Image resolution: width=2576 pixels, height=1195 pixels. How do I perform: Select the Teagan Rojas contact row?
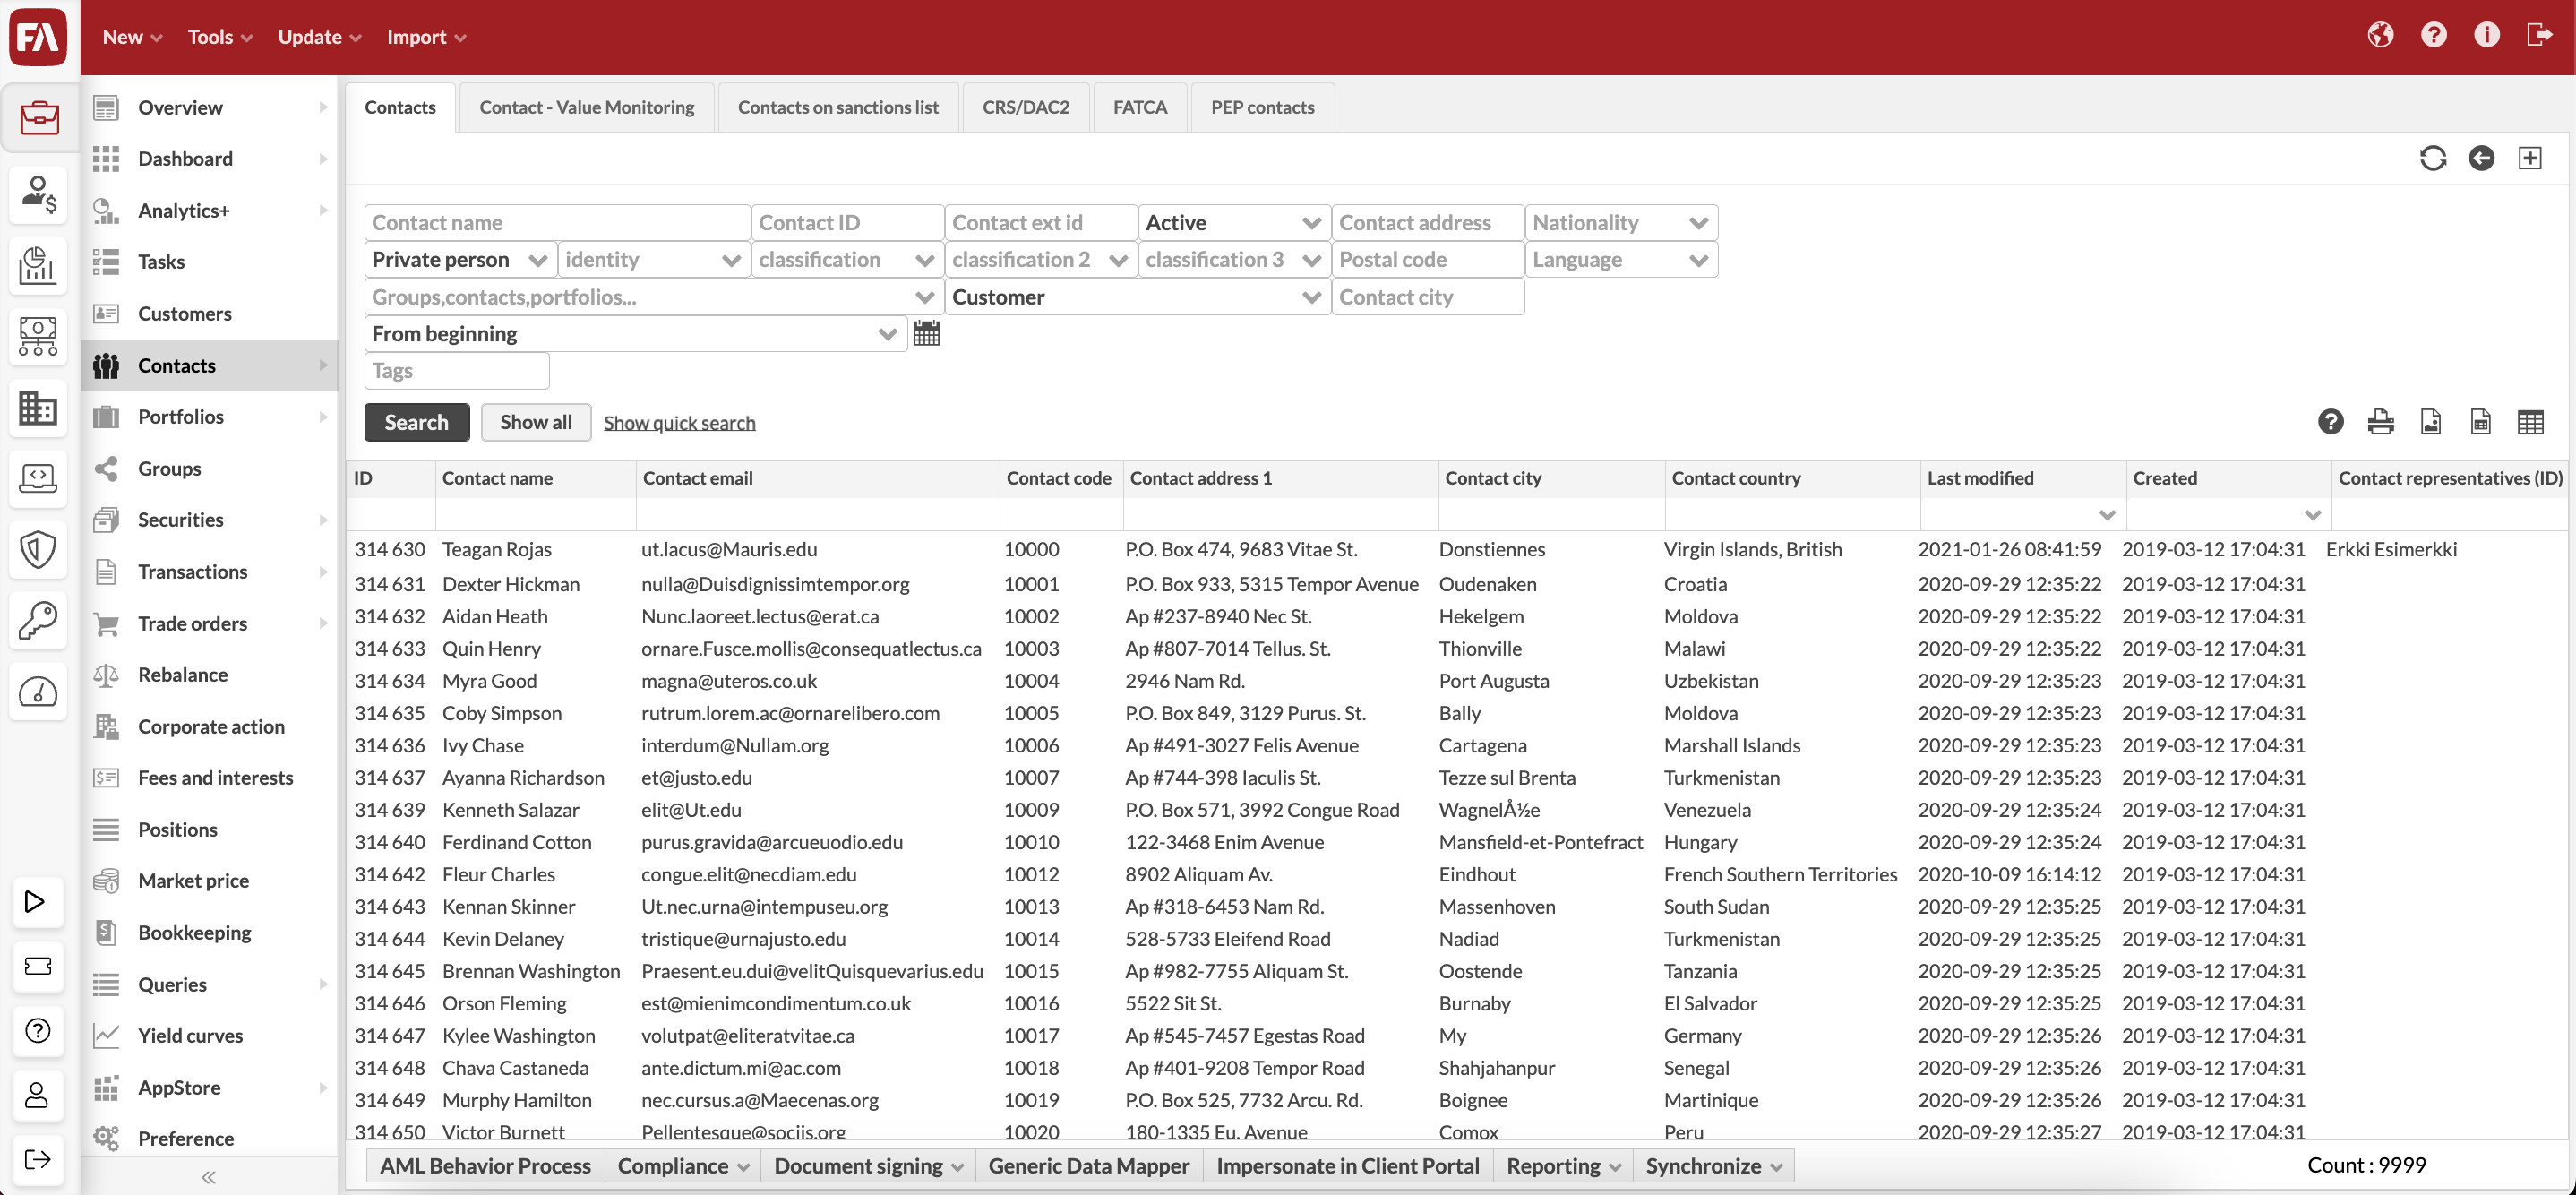click(1458, 549)
